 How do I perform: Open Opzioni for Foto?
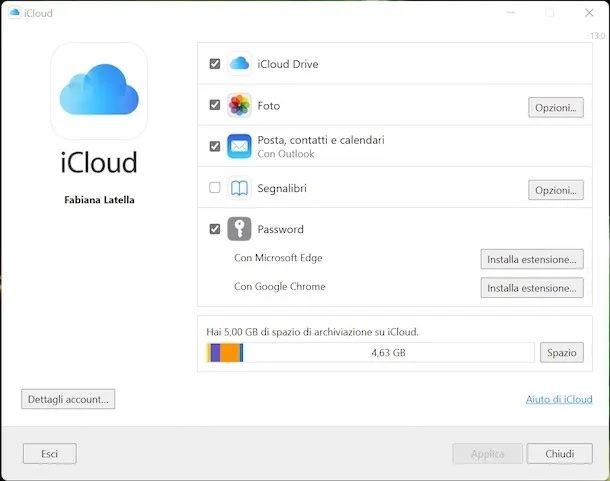556,107
